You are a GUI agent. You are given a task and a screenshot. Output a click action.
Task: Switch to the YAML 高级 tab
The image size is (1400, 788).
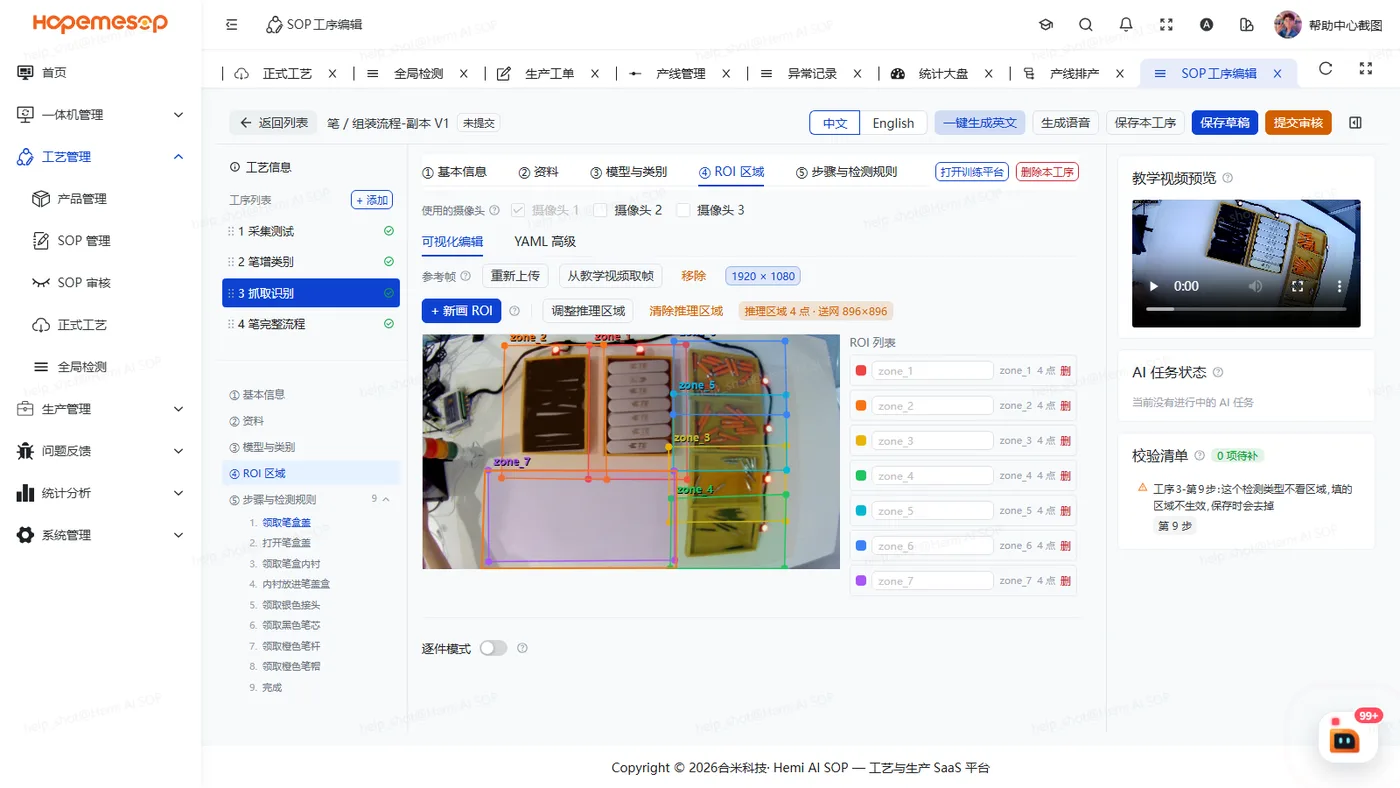click(545, 241)
